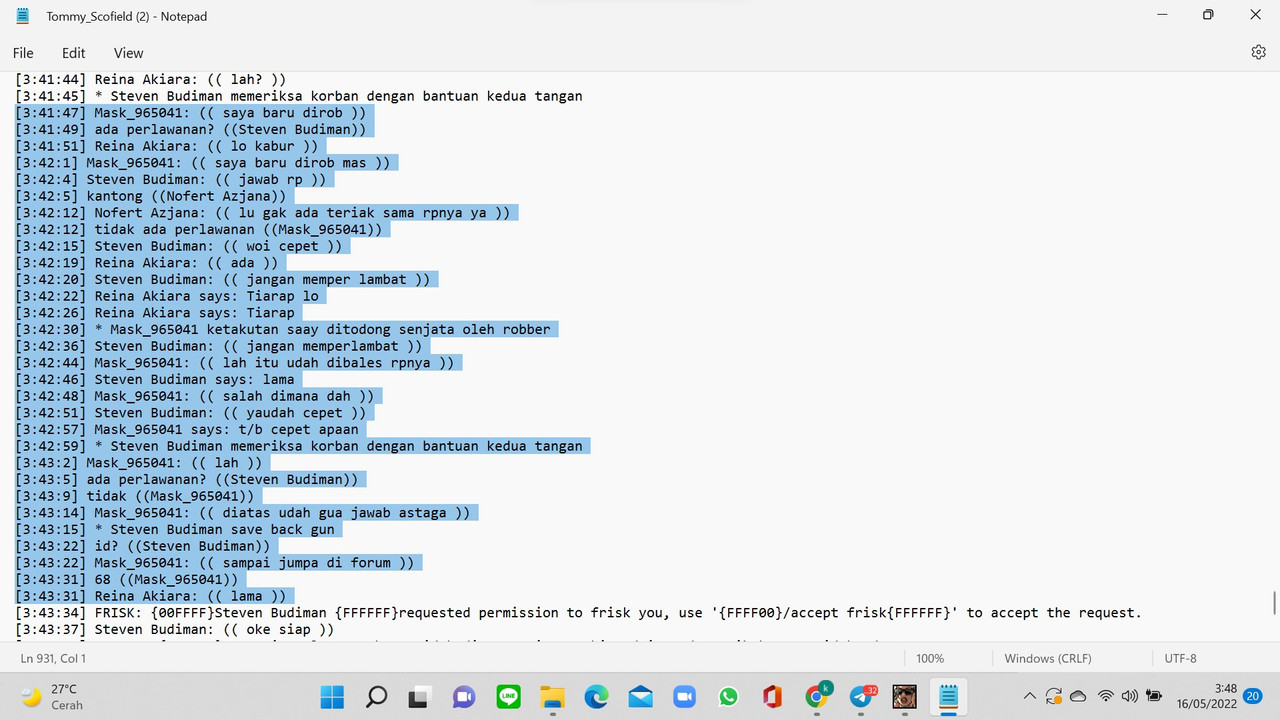The height and width of the screenshot is (720, 1280).
Task: Click line '[3:41:44] Reina Akiara: (( lah? ))'
Action: [x=151, y=79]
